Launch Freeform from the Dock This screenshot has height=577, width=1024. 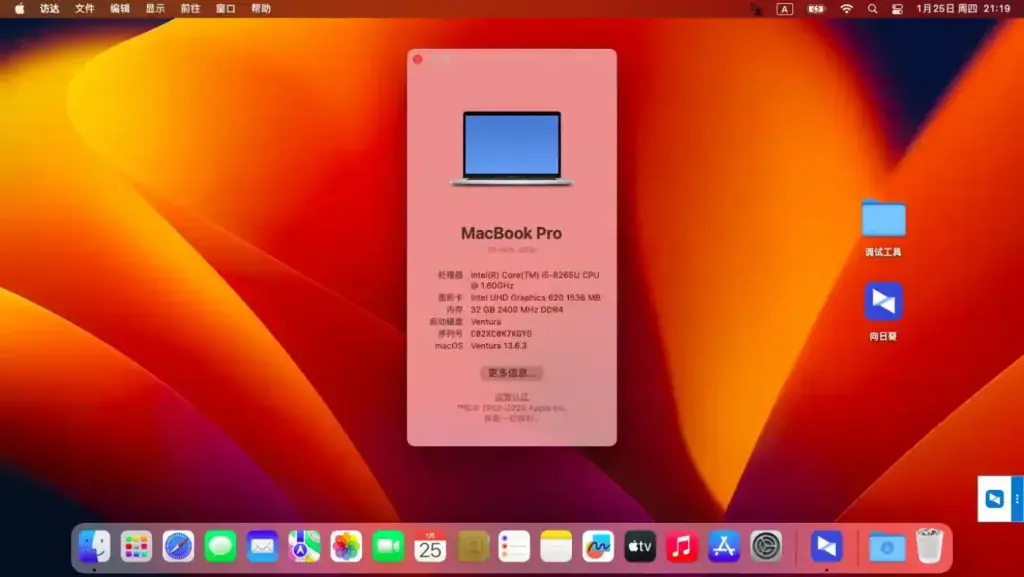598,546
